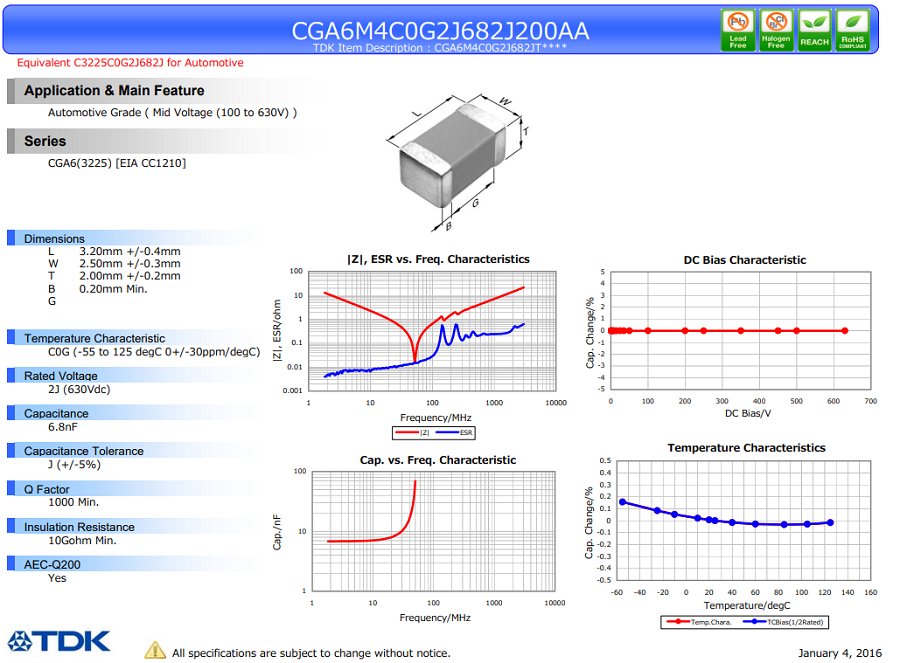Select T dimension 2.00mm +/-0.2mm
Image resolution: width=900 pixels, height=663 pixels.
tap(115, 276)
